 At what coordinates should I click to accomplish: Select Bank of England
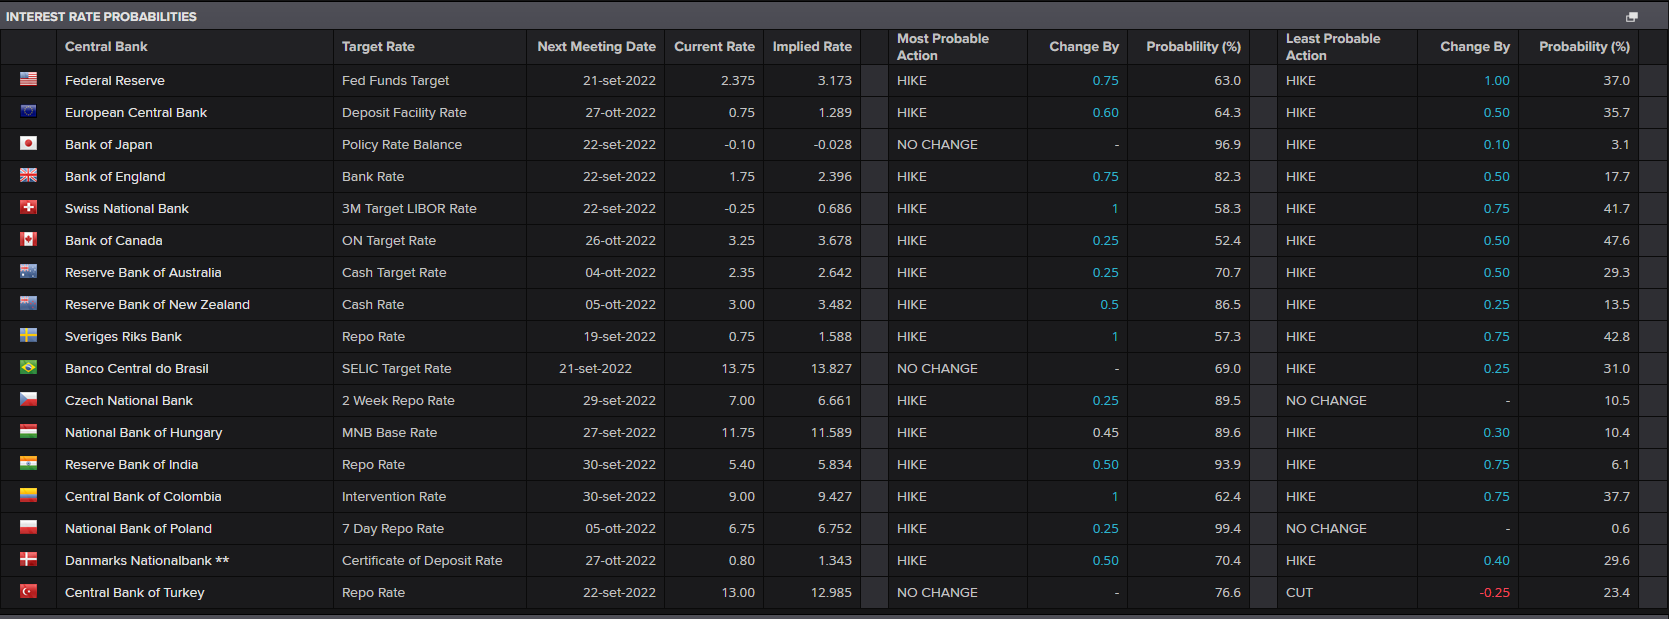click(x=115, y=177)
